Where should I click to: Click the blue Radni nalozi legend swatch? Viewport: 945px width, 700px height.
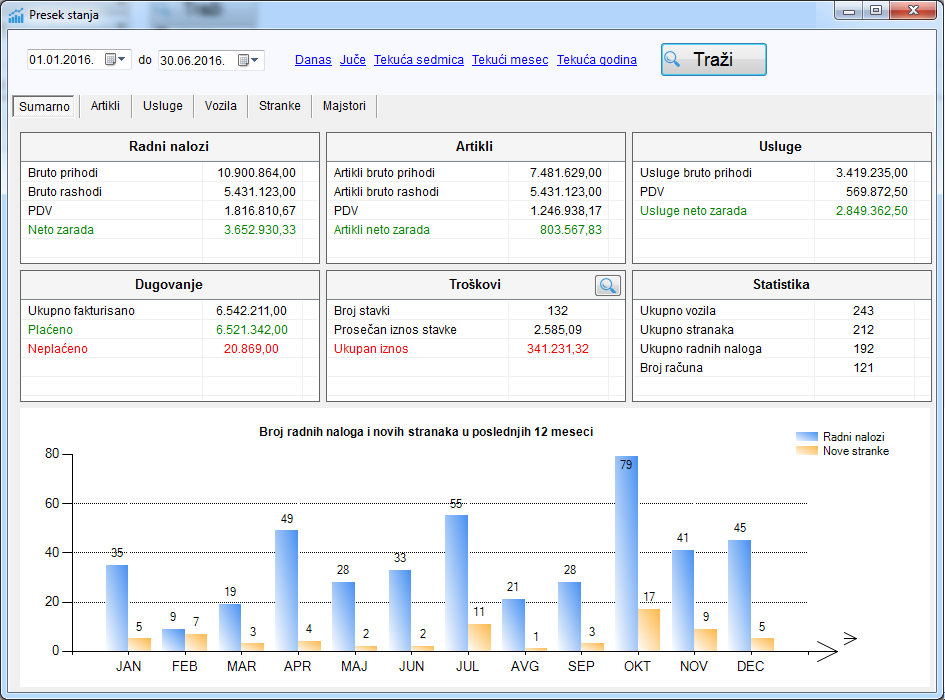806,437
